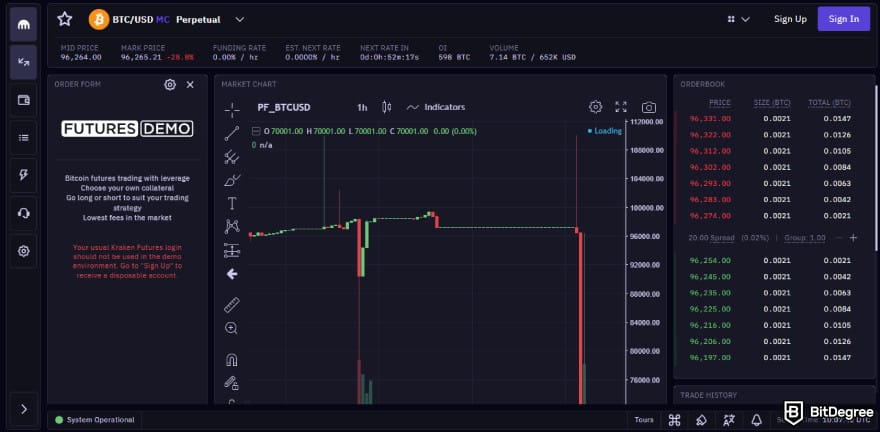
Task: Select the trend line drawing tool
Action: click(232, 134)
